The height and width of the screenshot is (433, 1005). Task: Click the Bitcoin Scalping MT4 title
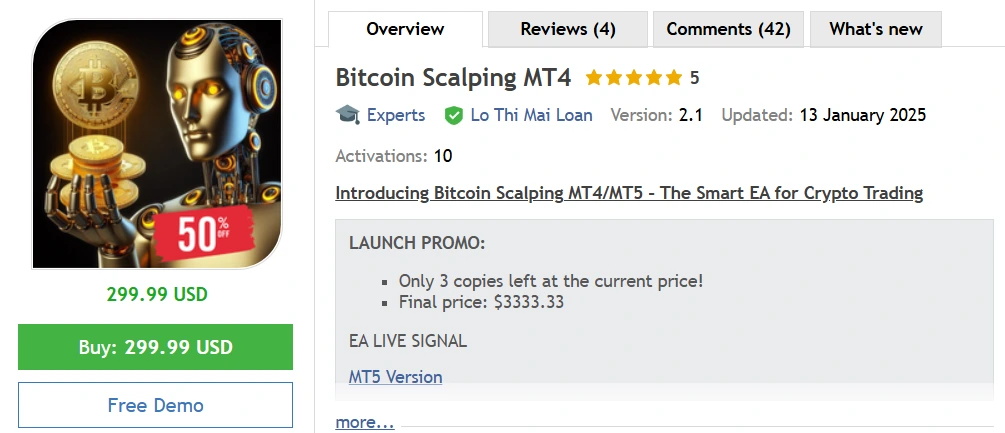(x=455, y=78)
